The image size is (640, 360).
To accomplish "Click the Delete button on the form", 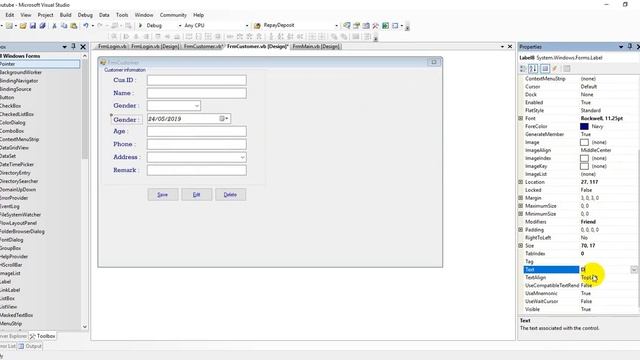I will 230,195.
